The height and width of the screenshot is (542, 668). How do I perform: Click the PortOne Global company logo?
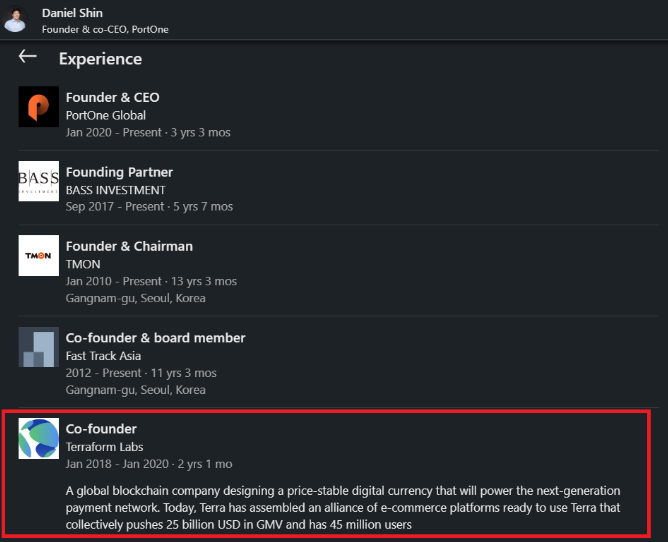pos(39,107)
